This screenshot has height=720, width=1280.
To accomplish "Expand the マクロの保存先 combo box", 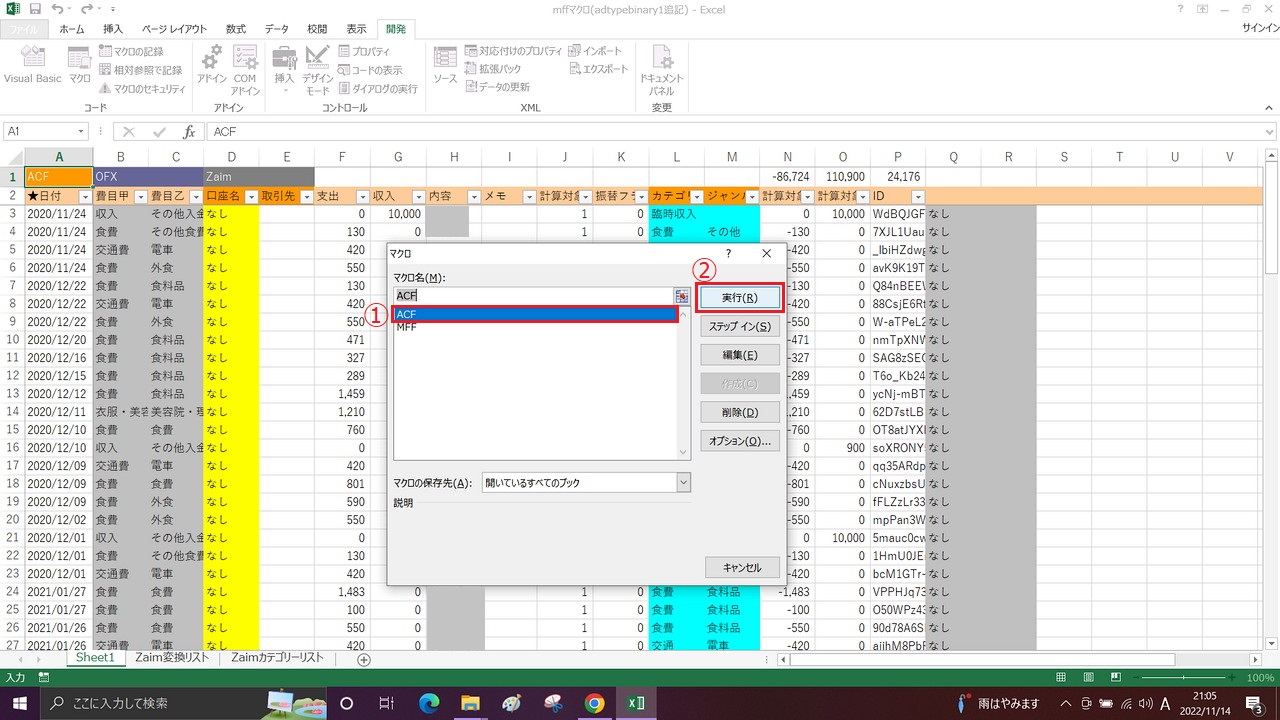I will point(684,483).
